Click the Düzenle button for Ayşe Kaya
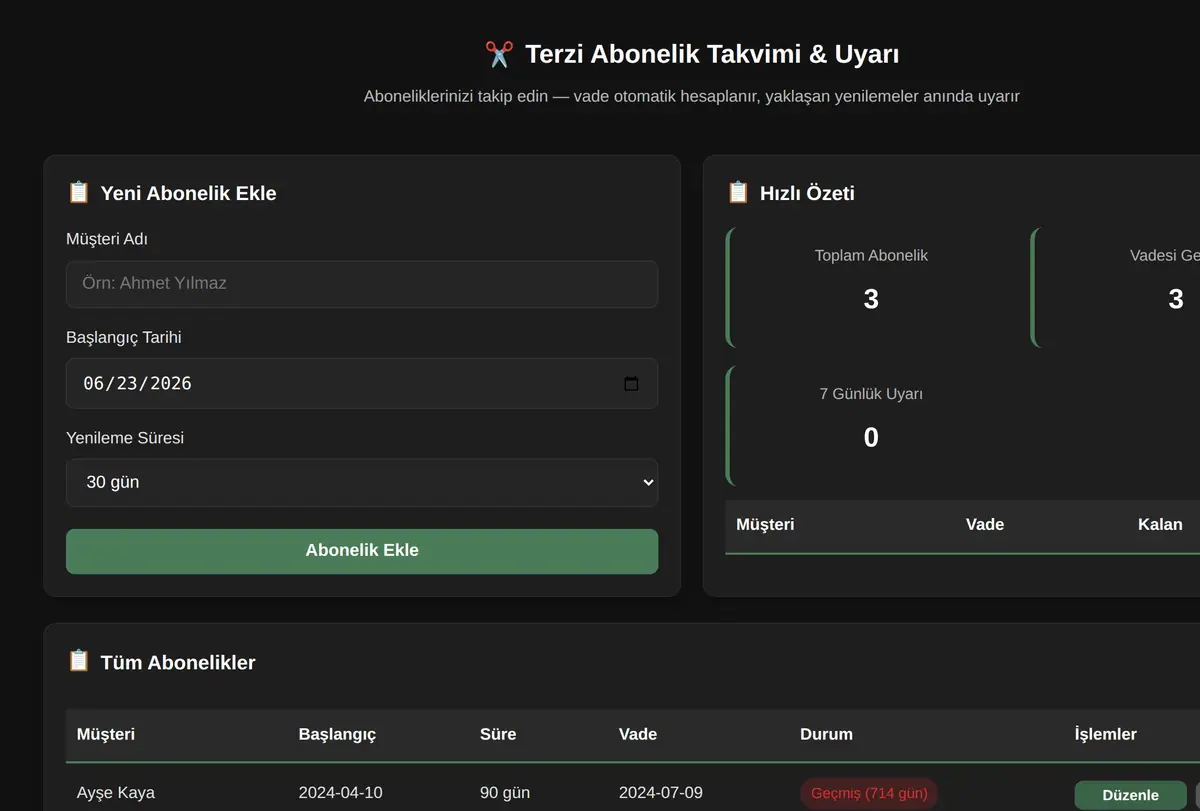Viewport: 1200px width, 811px height. [x=1130, y=795]
